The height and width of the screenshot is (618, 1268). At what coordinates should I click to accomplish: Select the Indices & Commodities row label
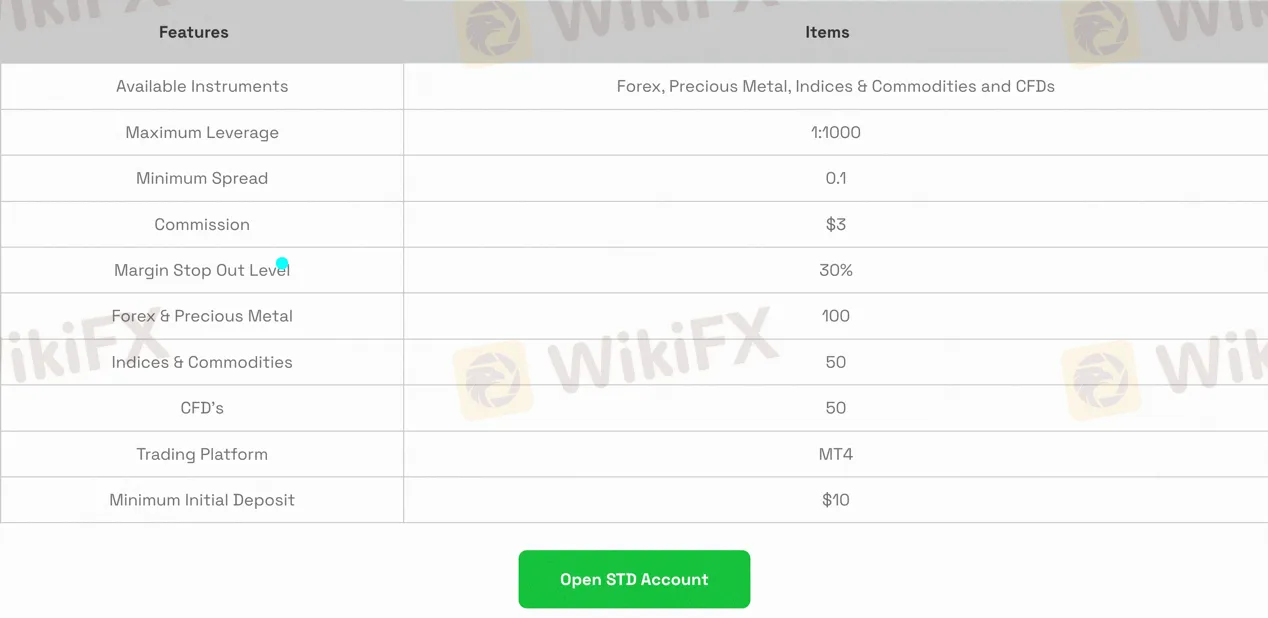click(202, 362)
